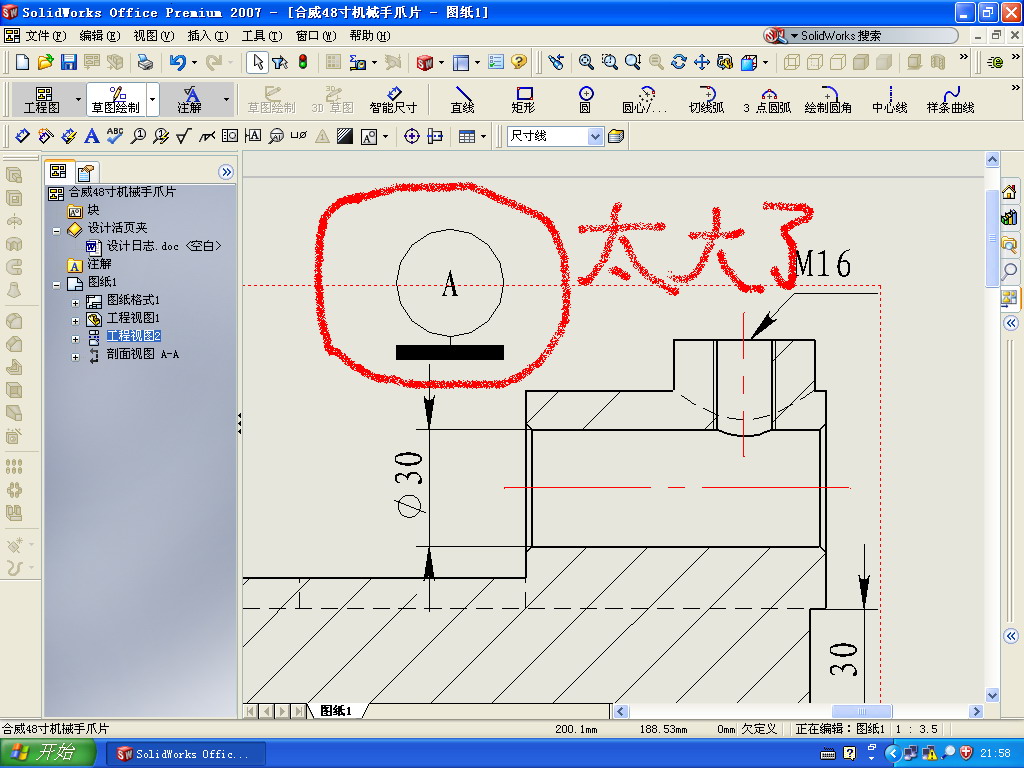This screenshot has height=768, width=1024.
Task: Select the 块 folder in the tree
Action: click(93, 210)
